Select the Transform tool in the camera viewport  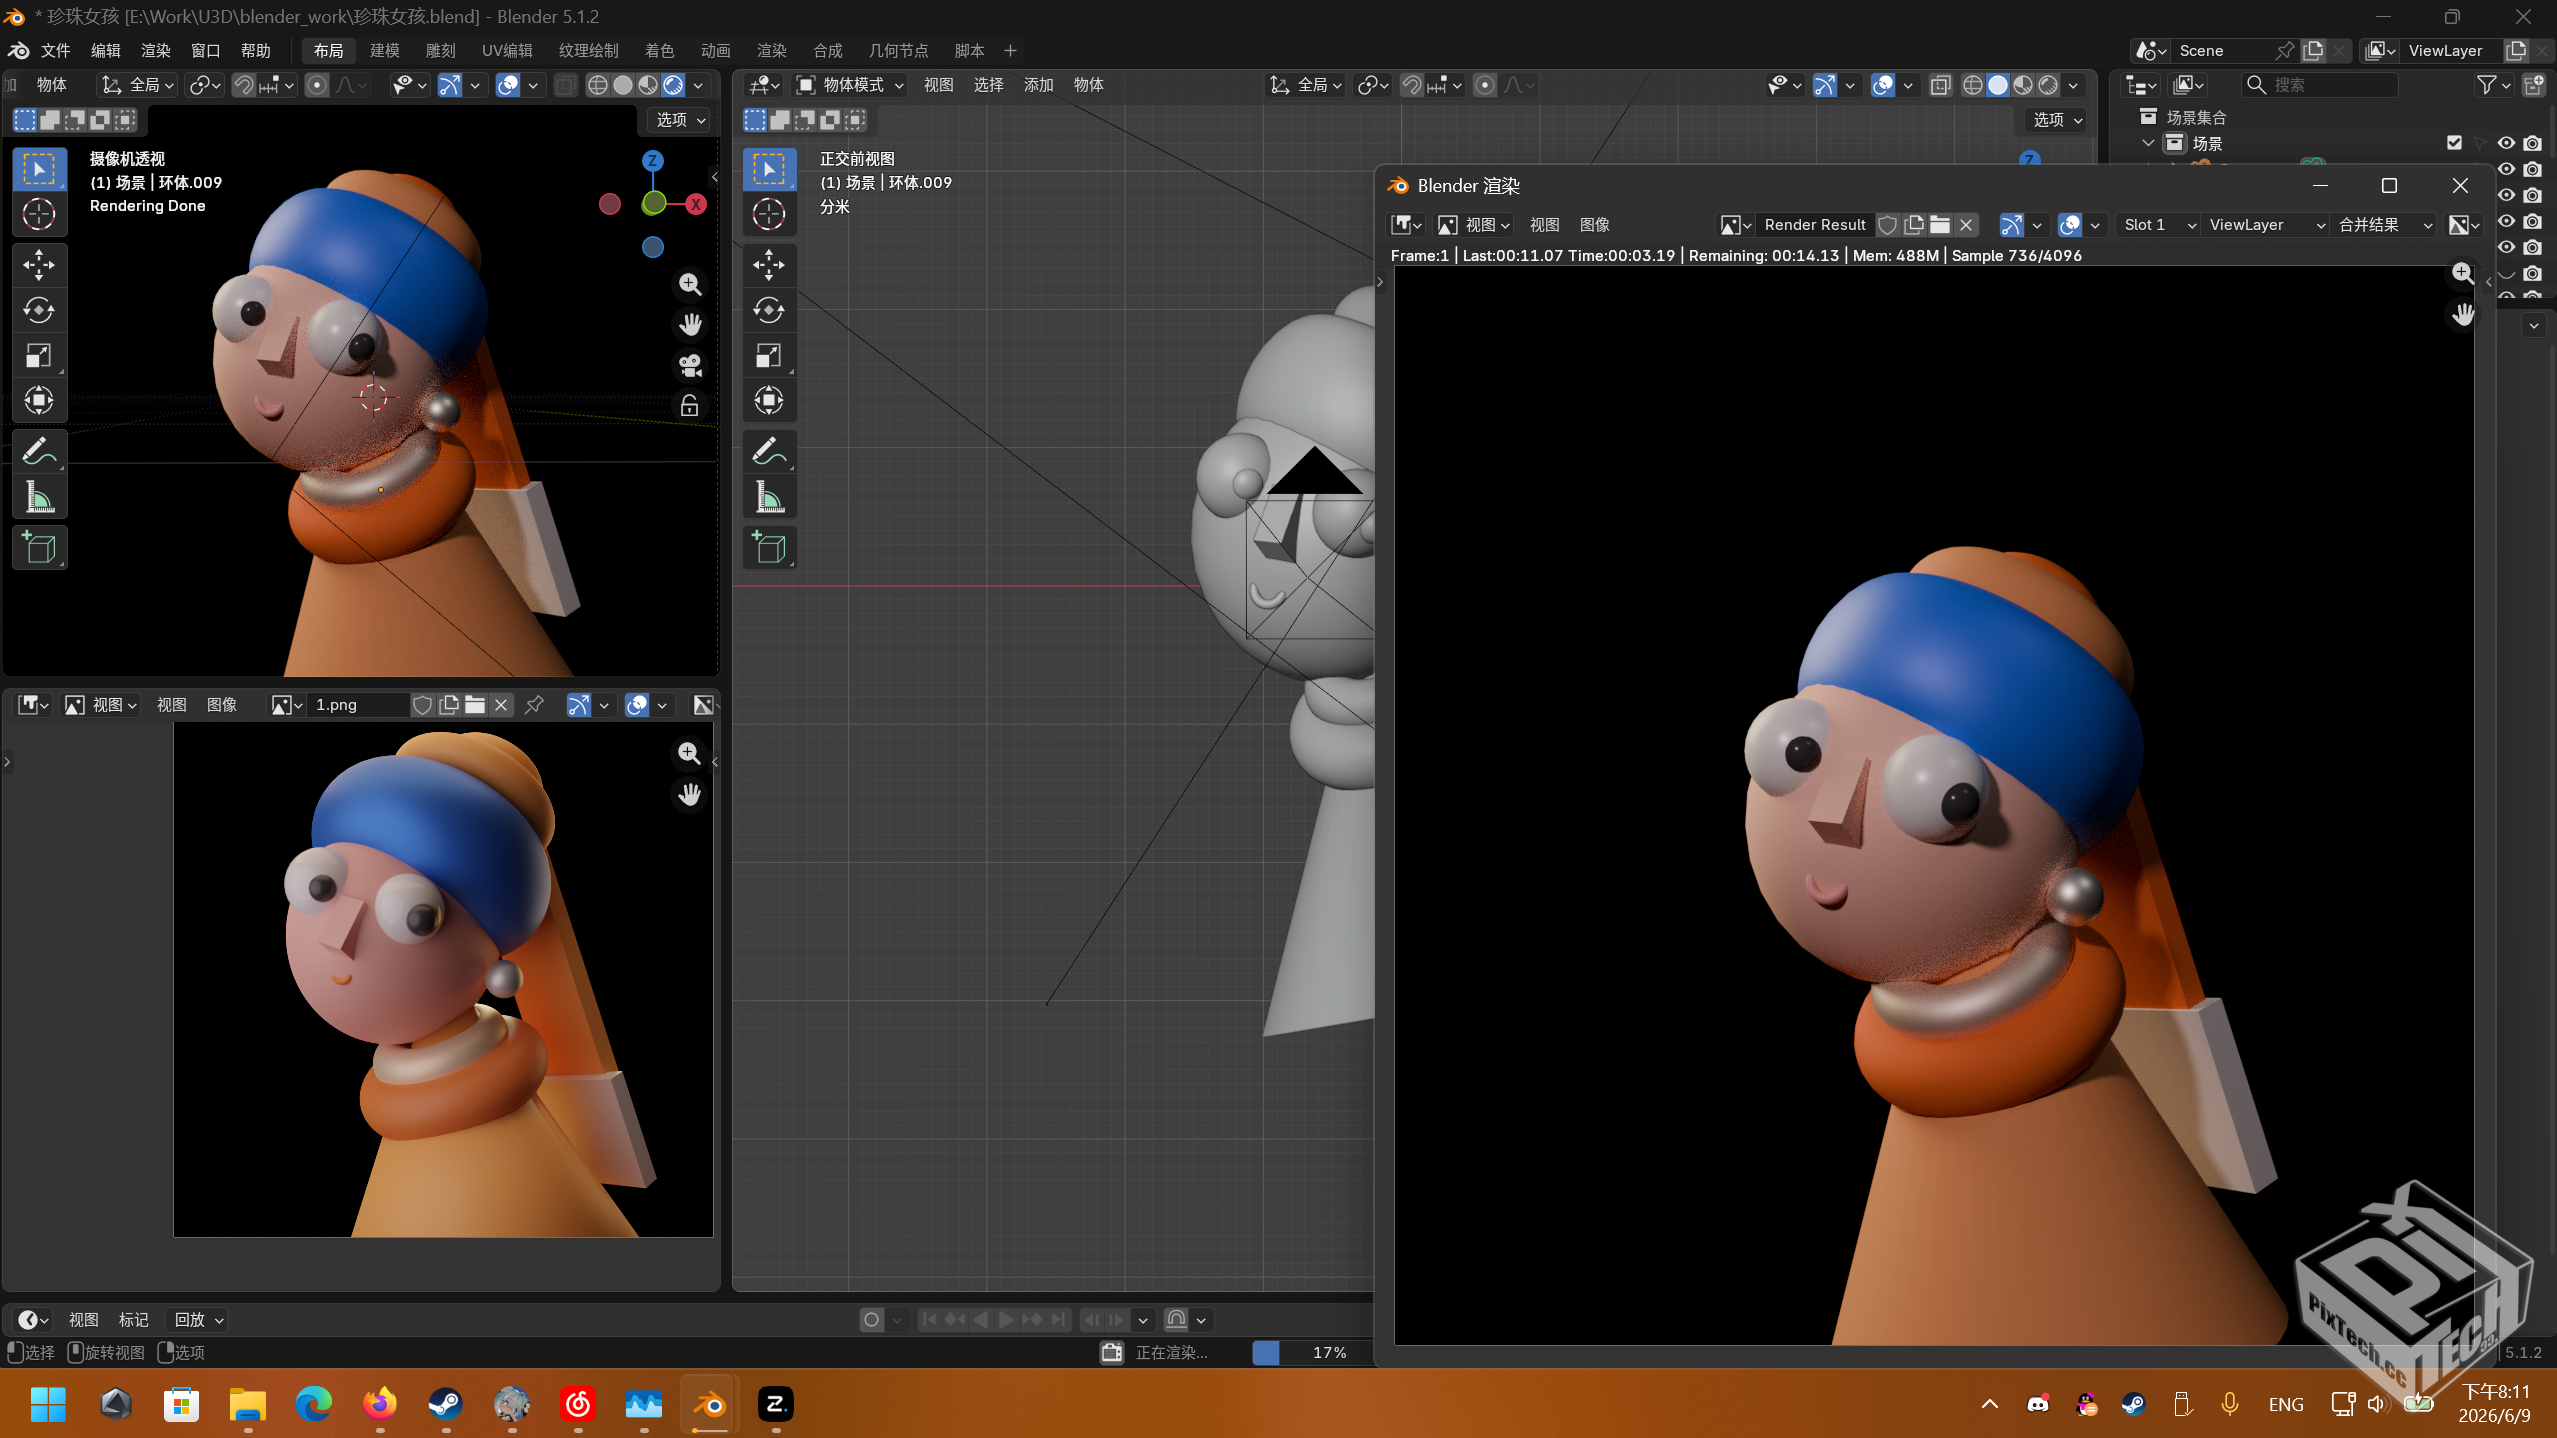pos(39,401)
